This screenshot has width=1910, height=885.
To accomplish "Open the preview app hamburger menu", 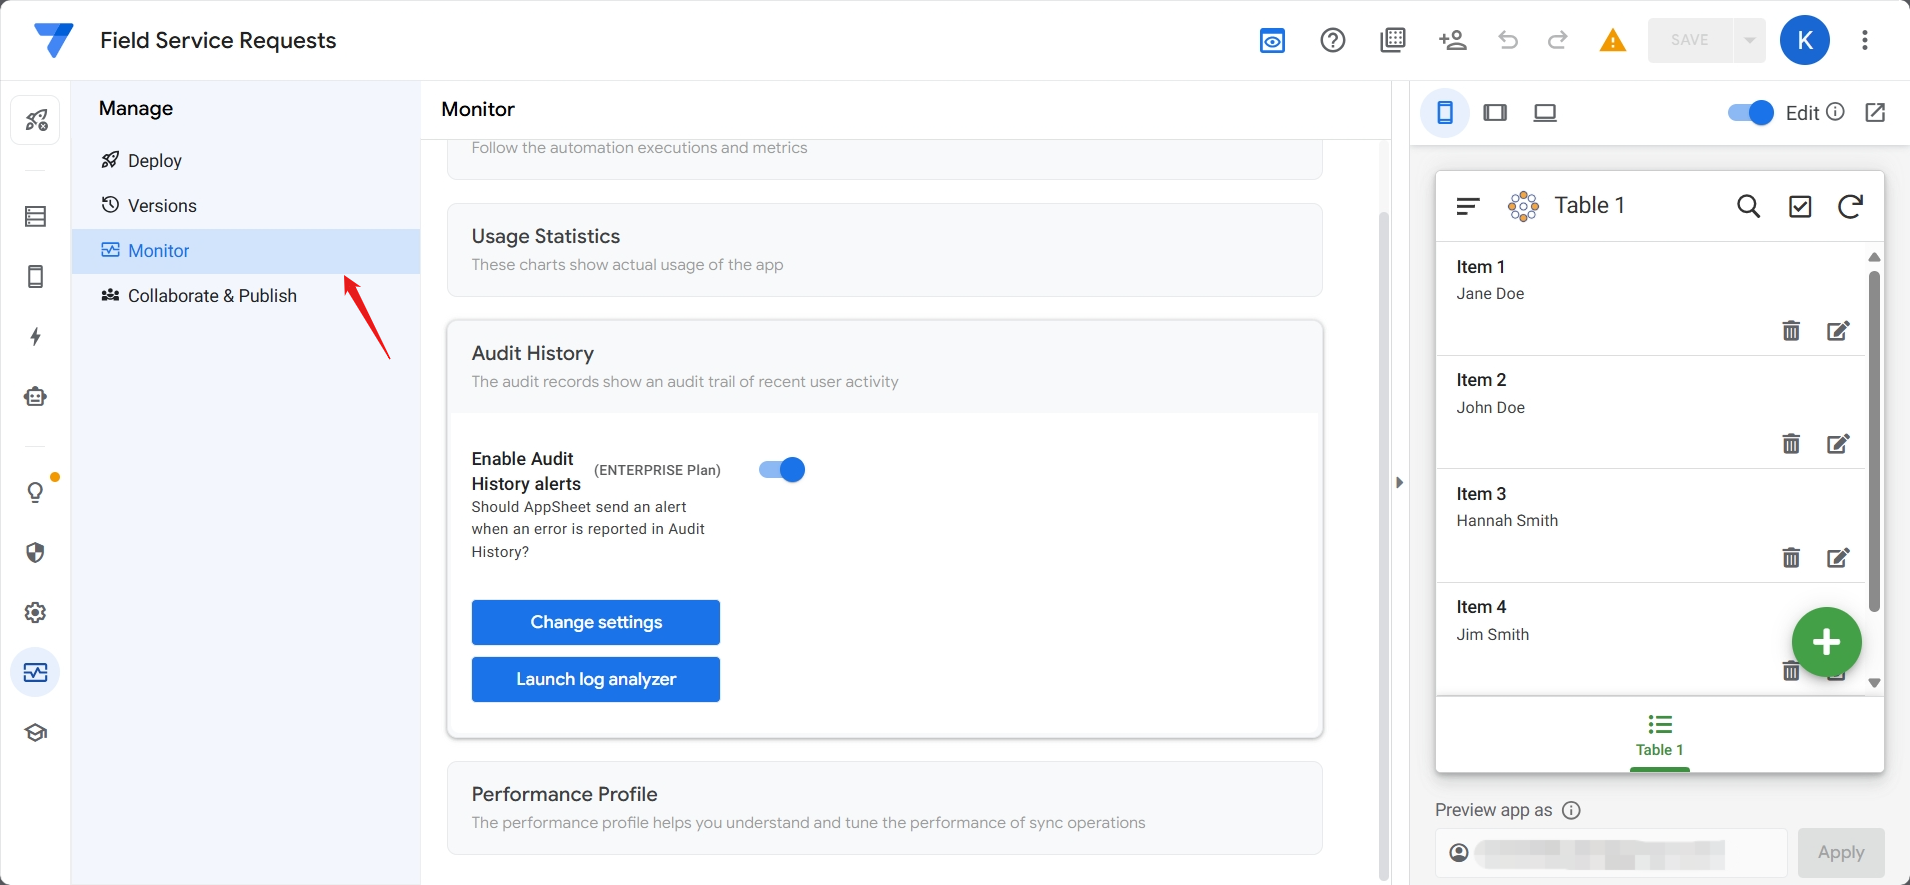I will (1467, 206).
